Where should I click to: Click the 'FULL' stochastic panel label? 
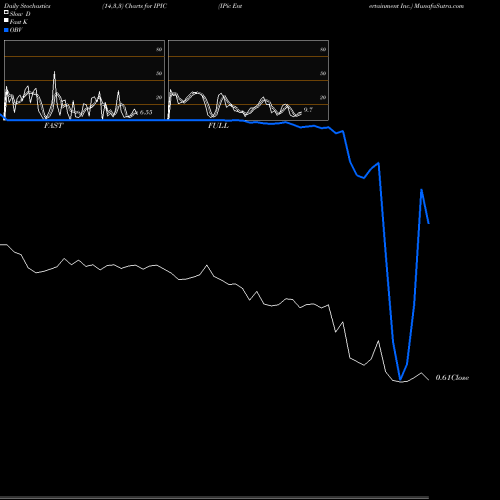[x=218, y=125]
